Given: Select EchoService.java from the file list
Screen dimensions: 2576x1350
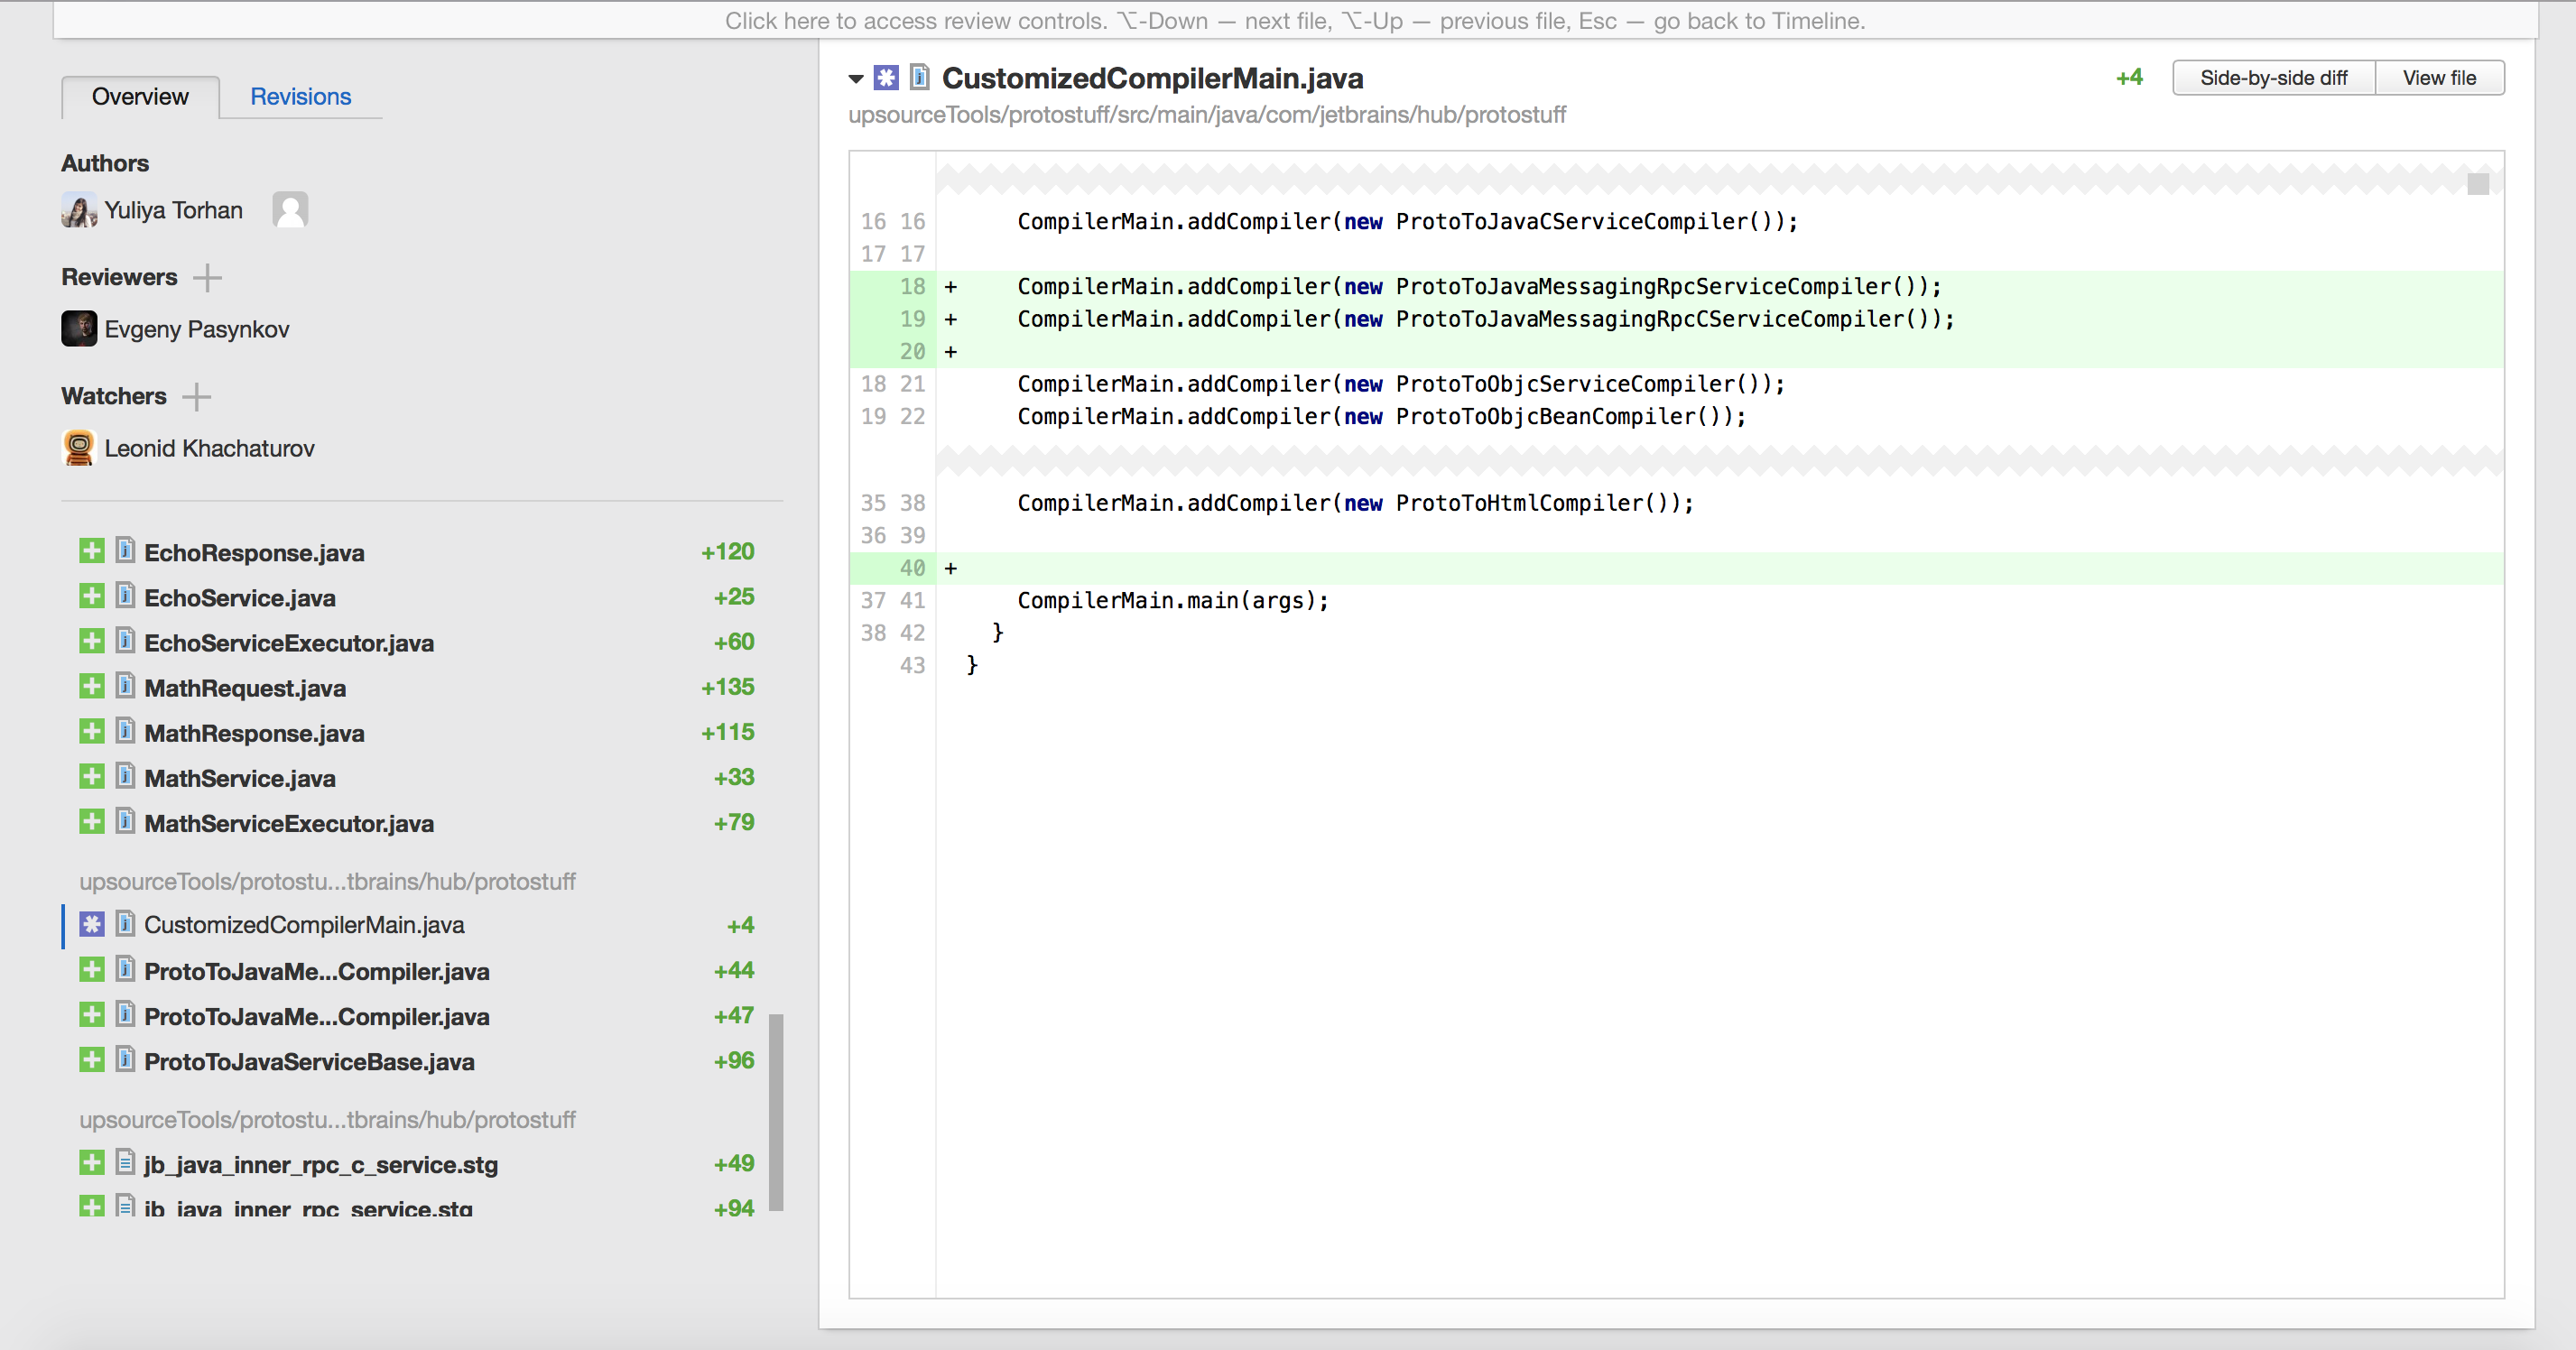Looking at the screenshot, I should click(240, 597).
